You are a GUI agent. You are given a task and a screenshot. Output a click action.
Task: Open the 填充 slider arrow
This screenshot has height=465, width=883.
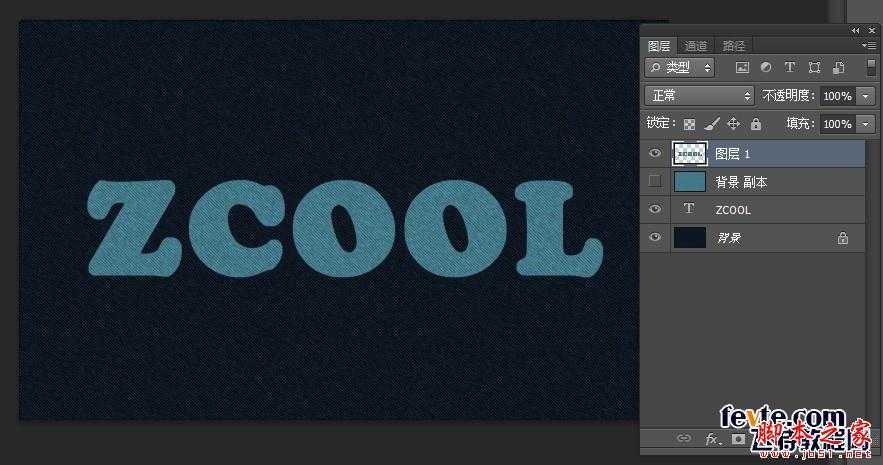(866, 124)
